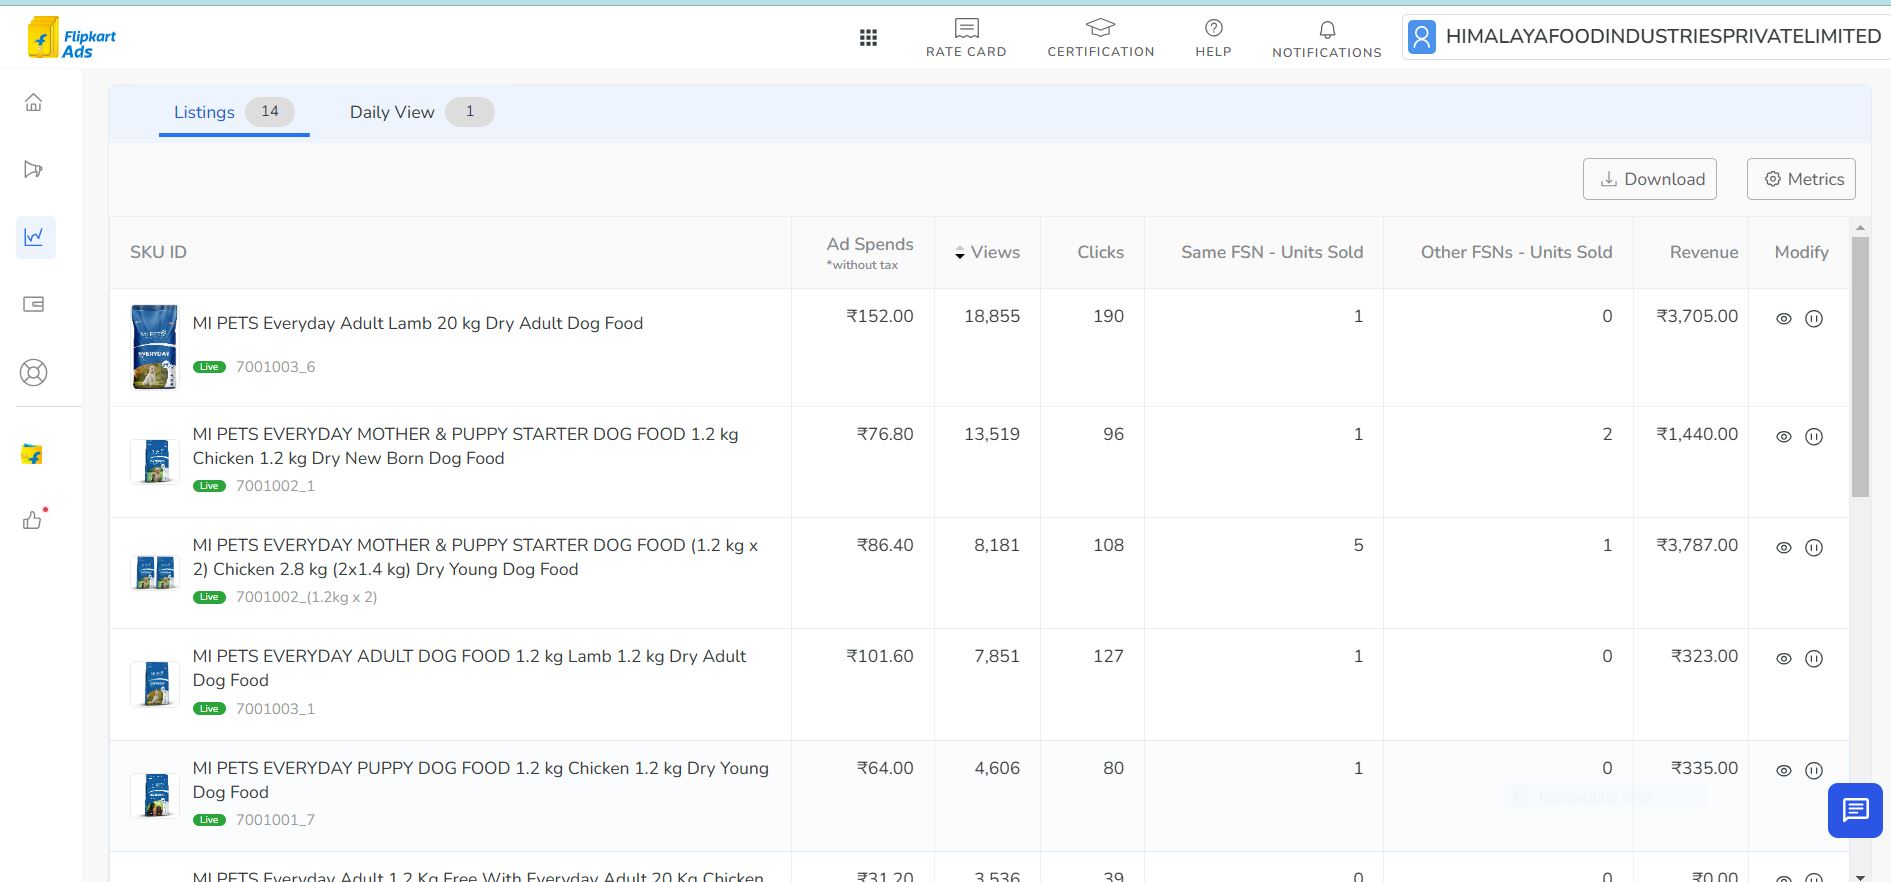
Task: Open the Certification section
Action: [x=1100, y=38]
